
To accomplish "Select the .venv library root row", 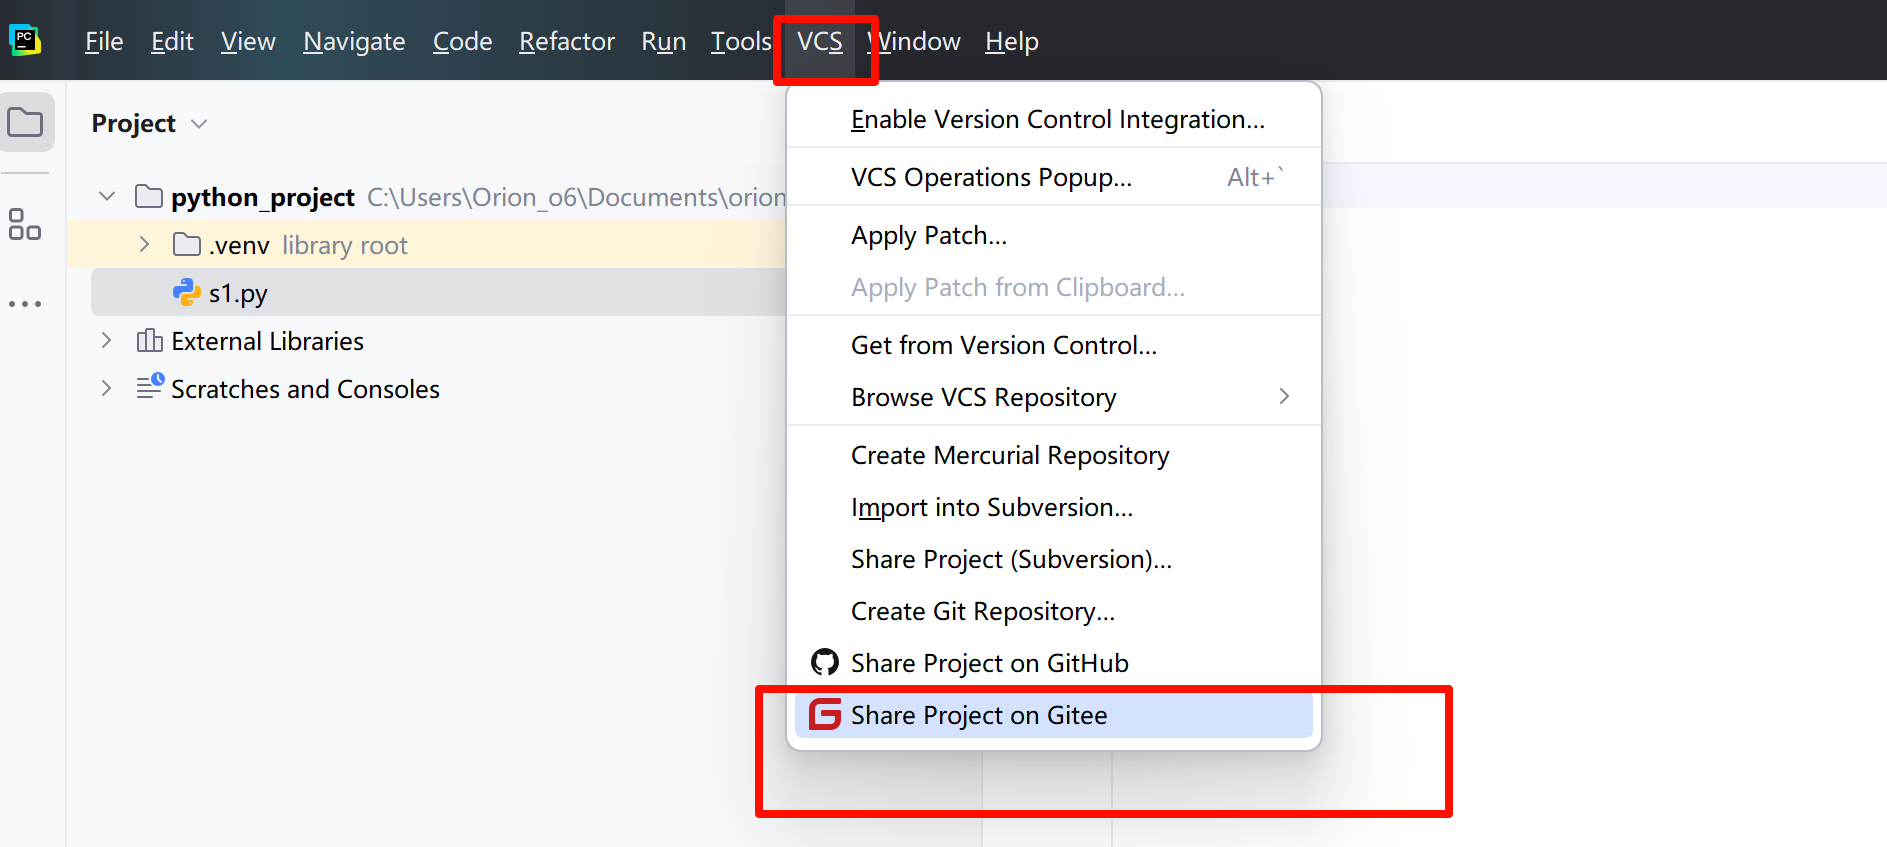I will point(427,244).
